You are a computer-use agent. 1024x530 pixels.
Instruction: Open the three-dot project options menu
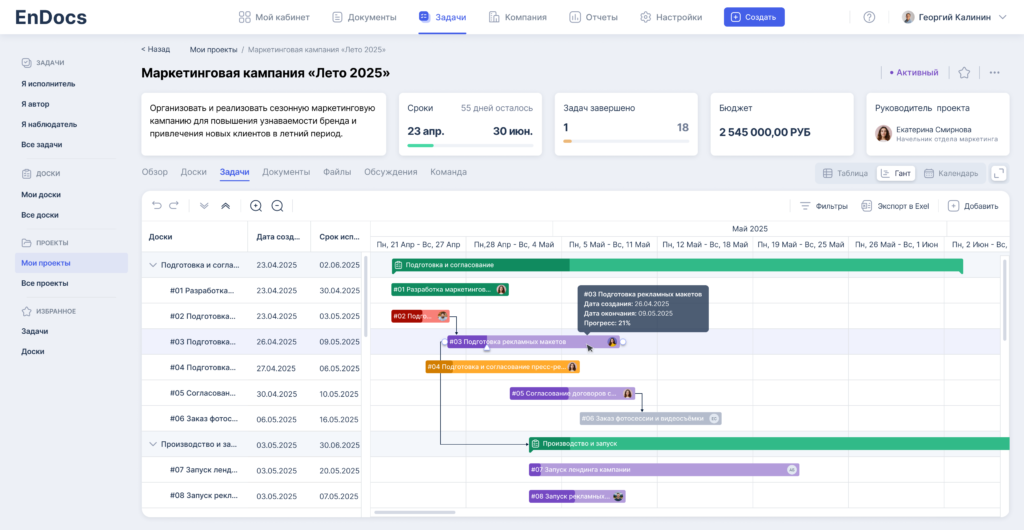click(x=994, y=73)
